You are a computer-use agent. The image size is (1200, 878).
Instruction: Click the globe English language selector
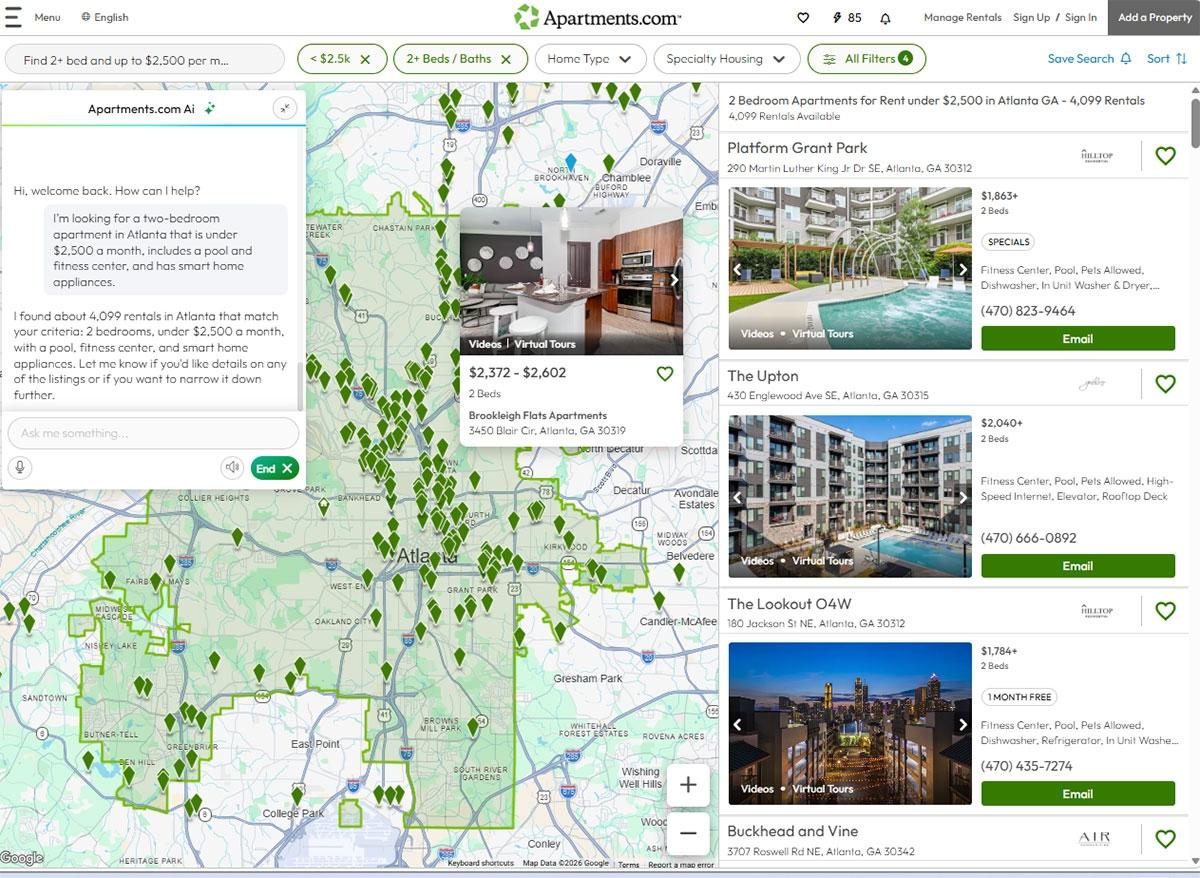click(x=105, y=17)
